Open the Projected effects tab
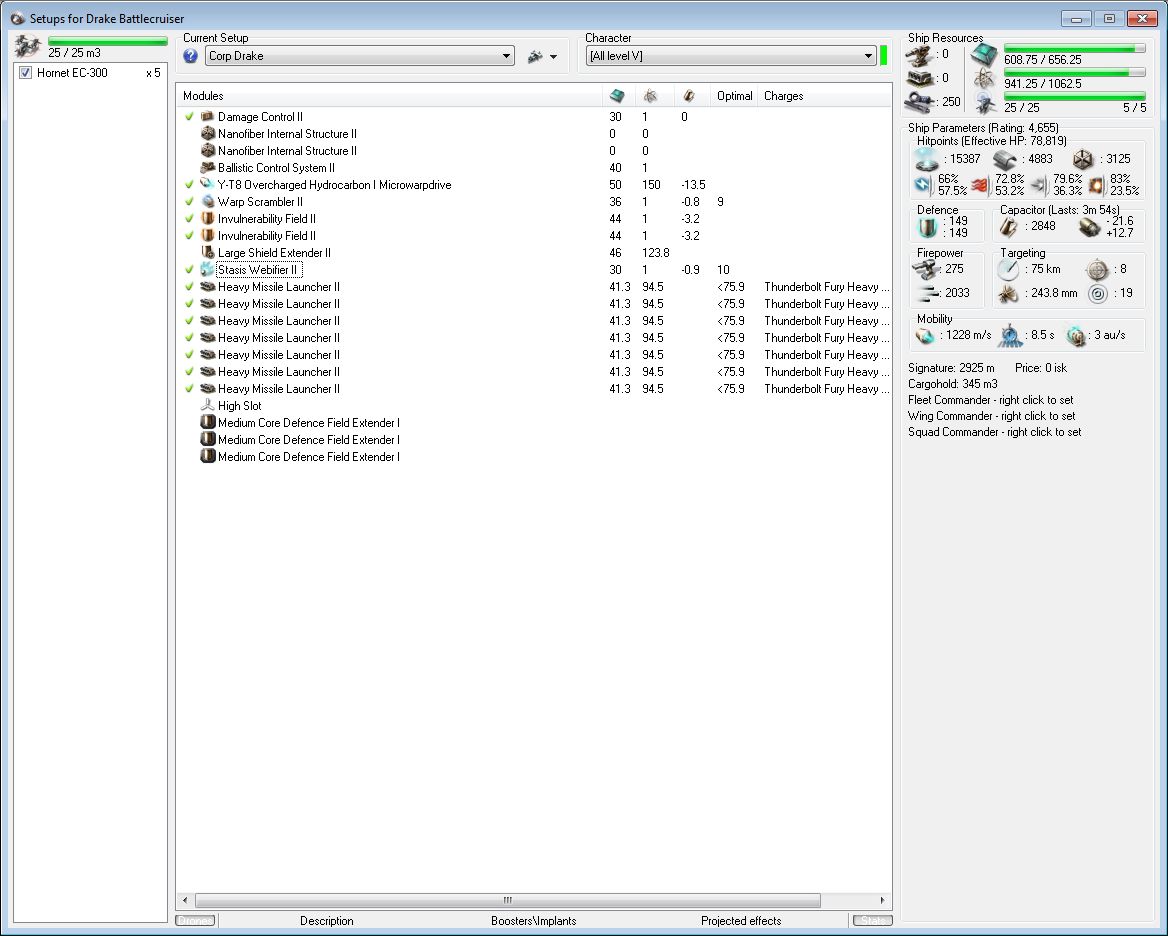The height and width of the screenshot is (936, 1168). (x=741, y=921)
